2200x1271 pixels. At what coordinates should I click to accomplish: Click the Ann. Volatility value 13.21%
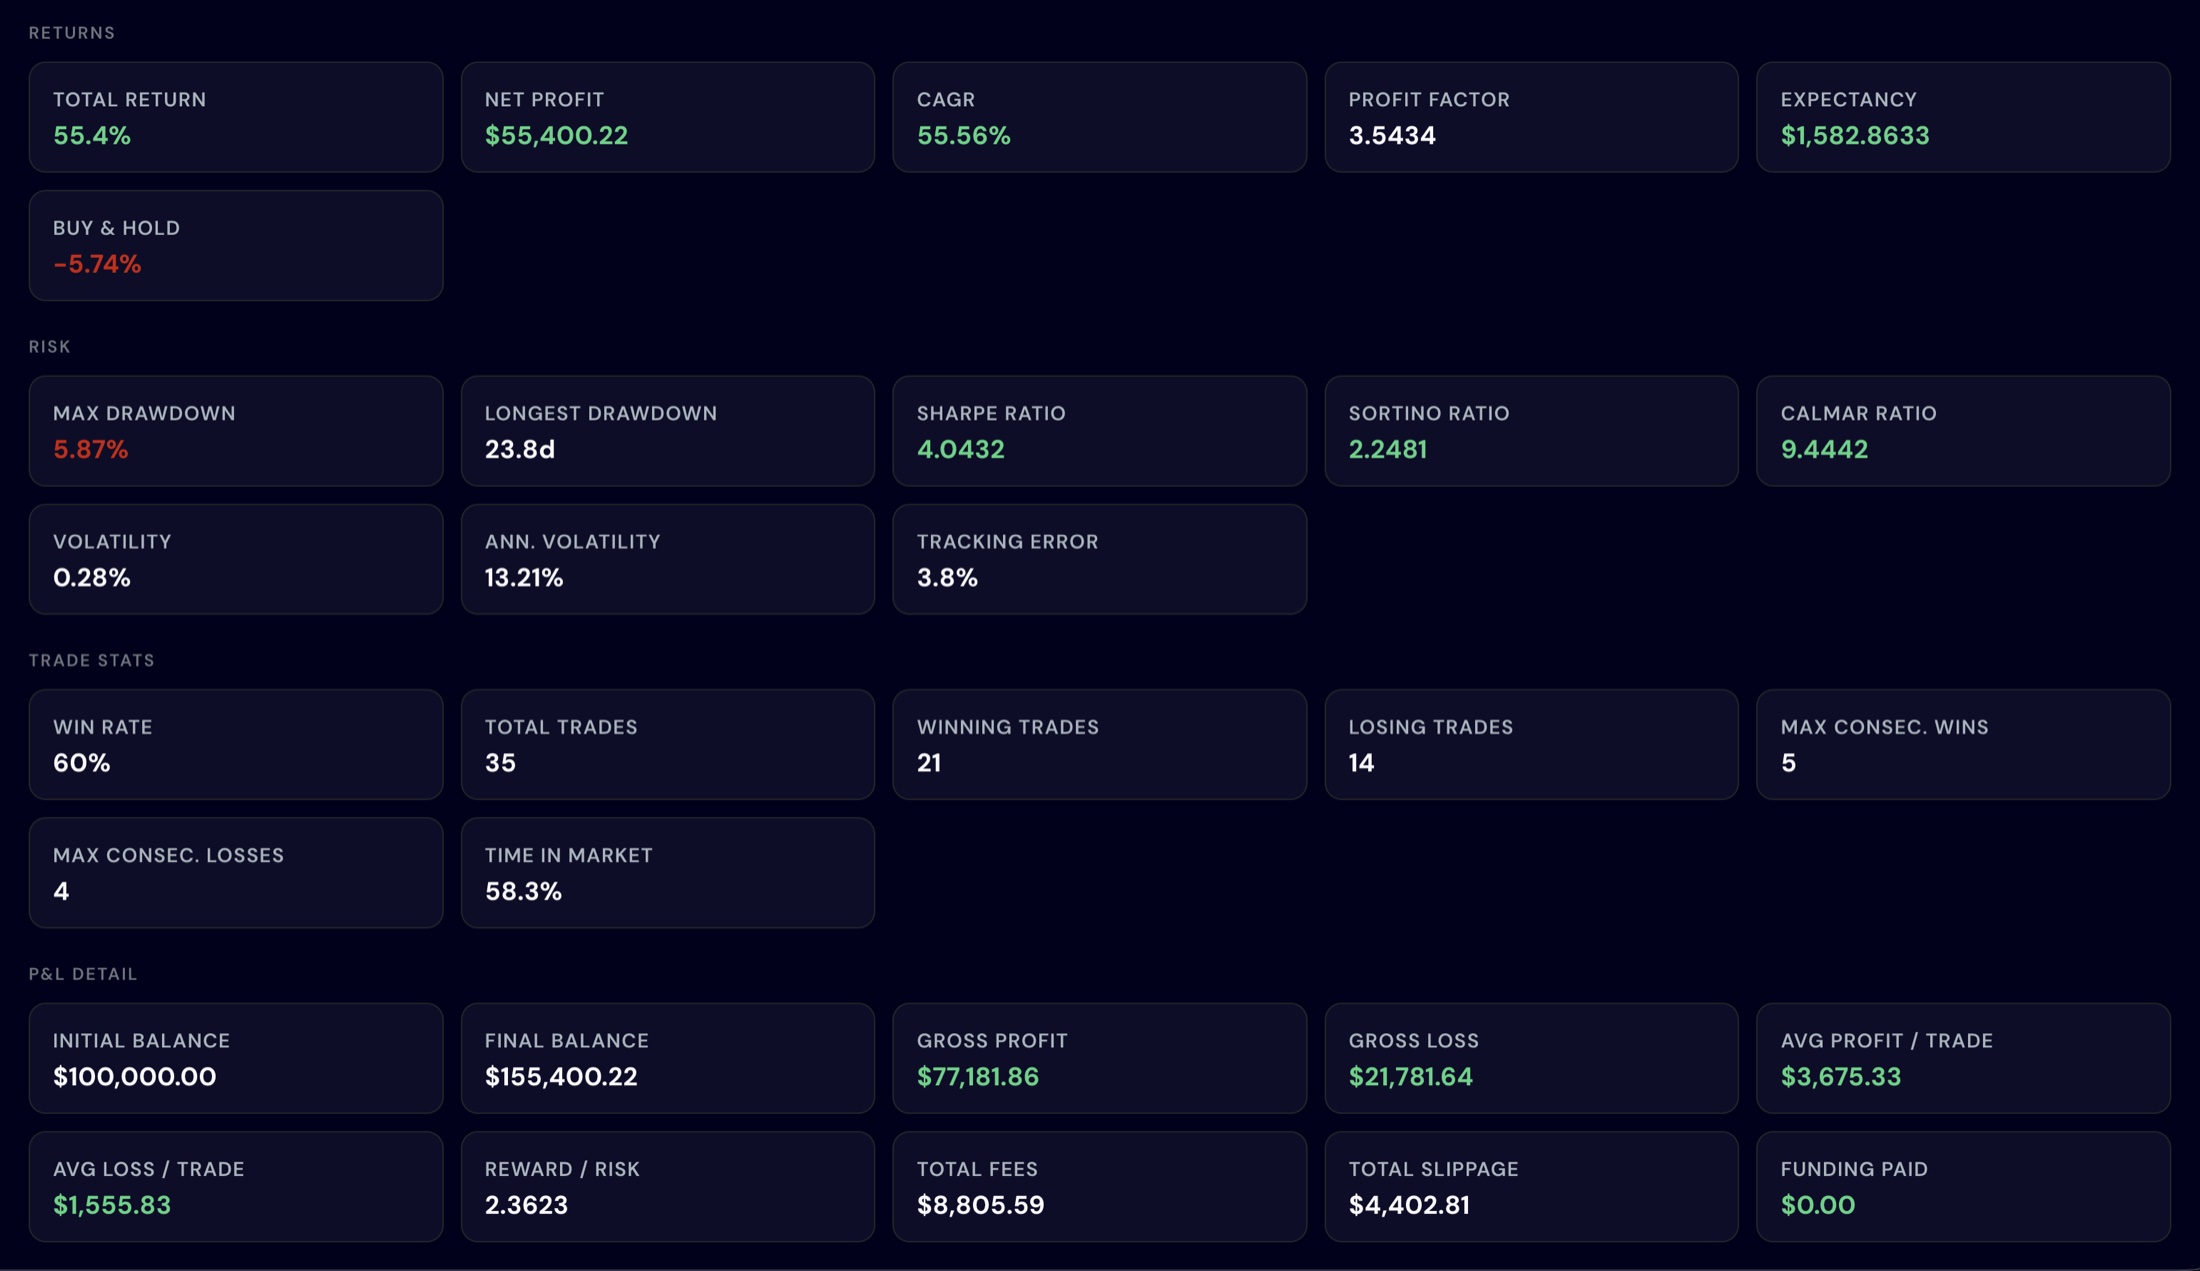(x=524, y=578)
